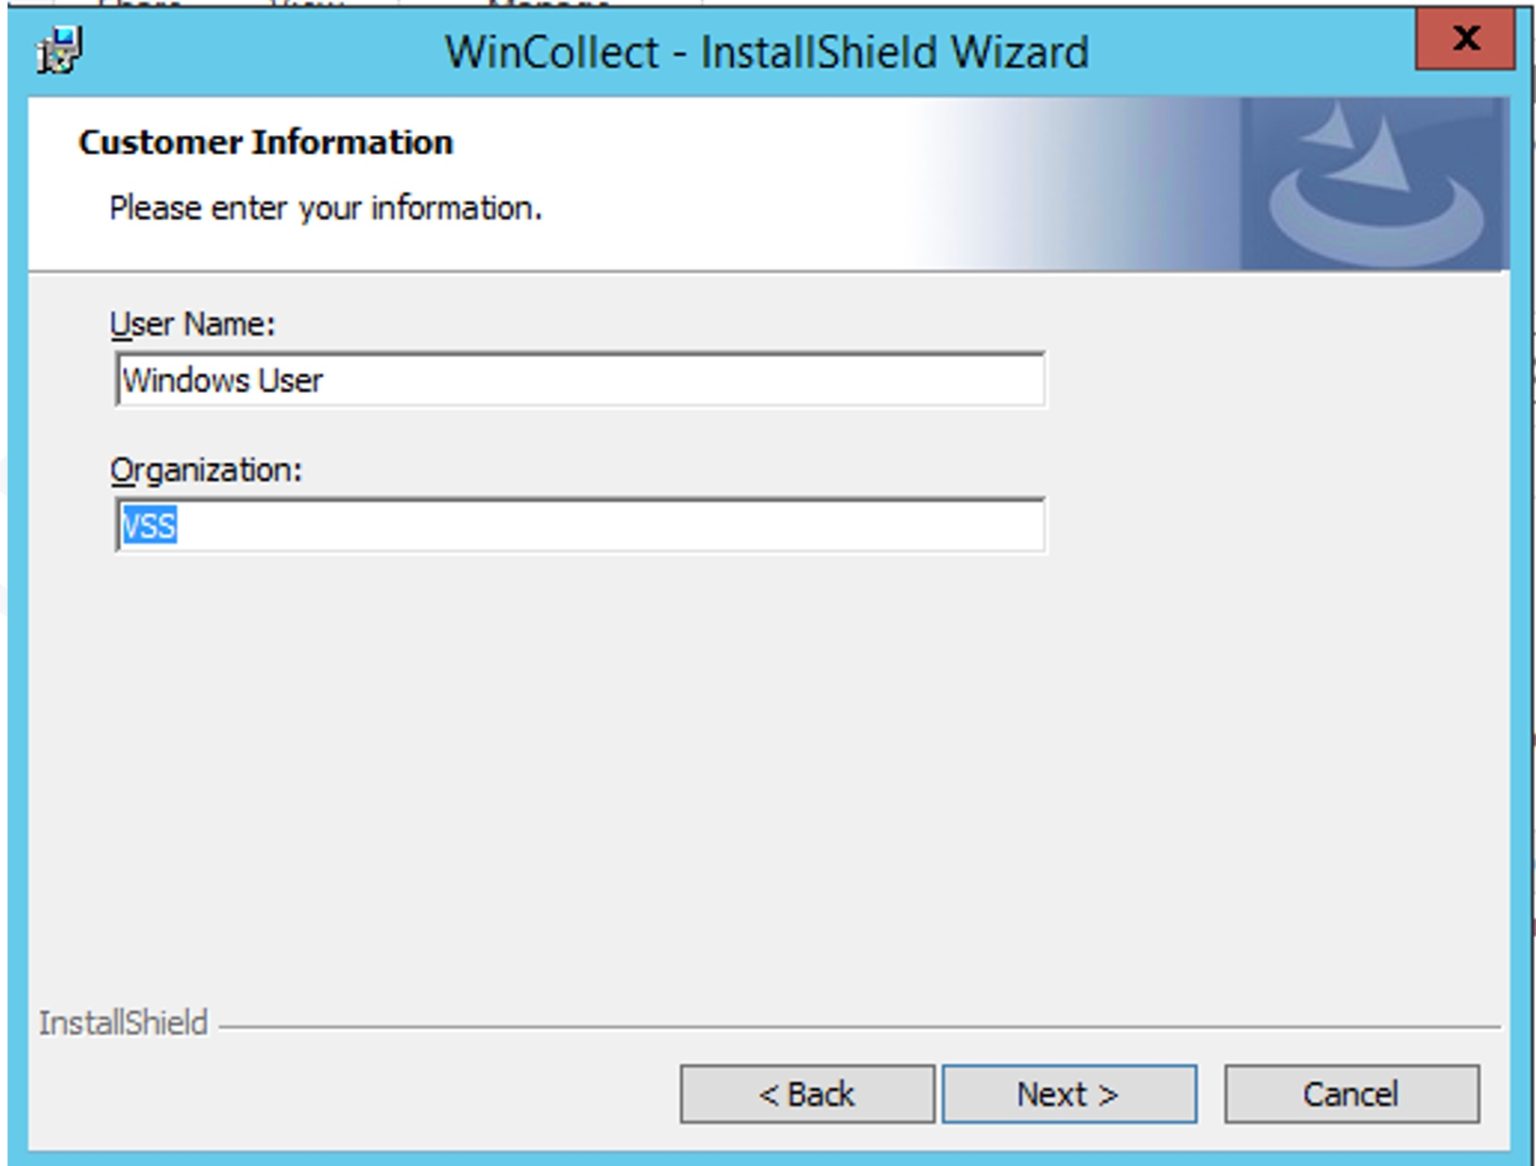Click the 'Please enter your information.' text
1536x1166 pixels.
326,208
